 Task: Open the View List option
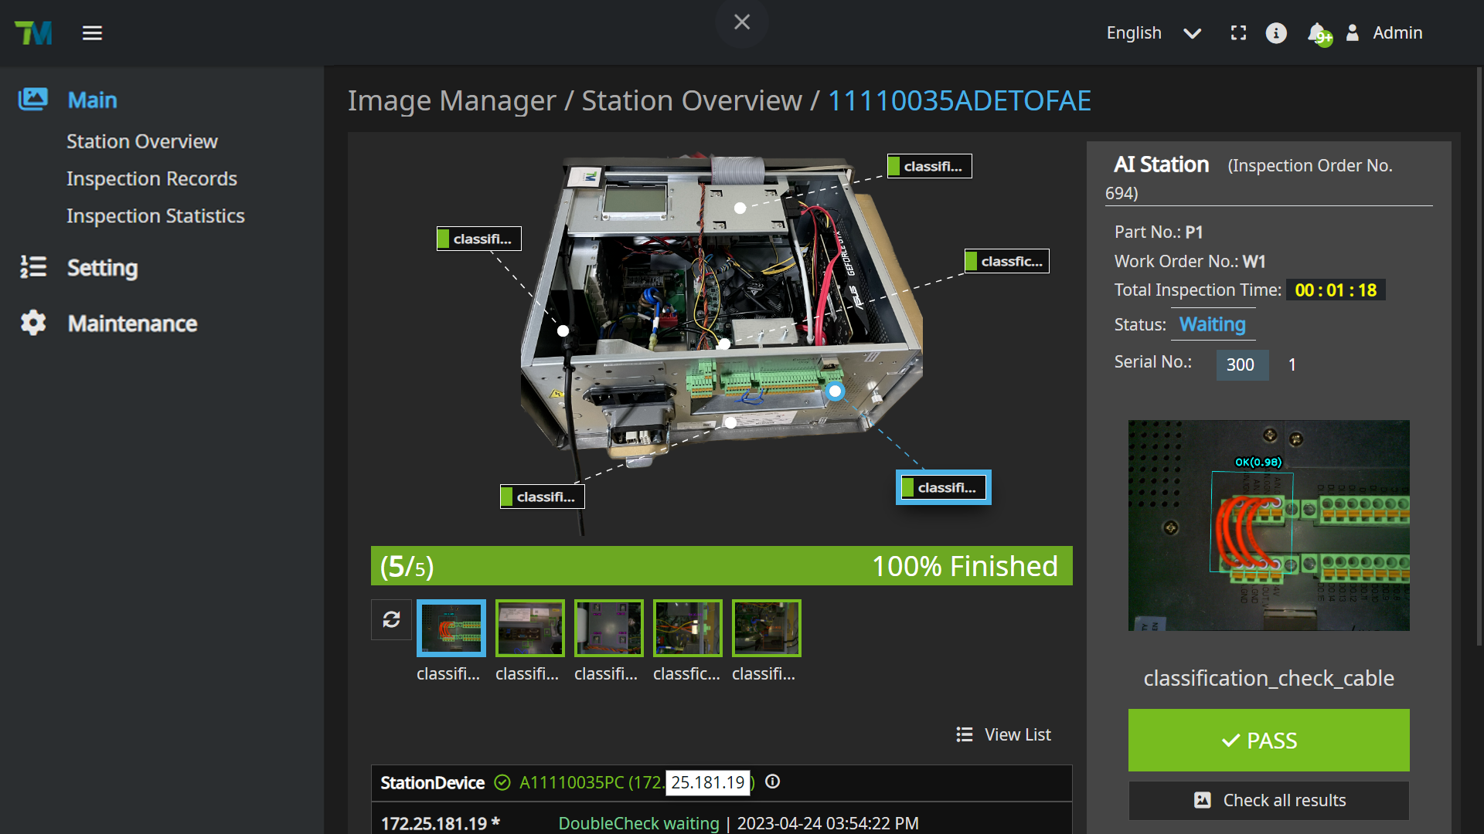tap(1004, 735)
